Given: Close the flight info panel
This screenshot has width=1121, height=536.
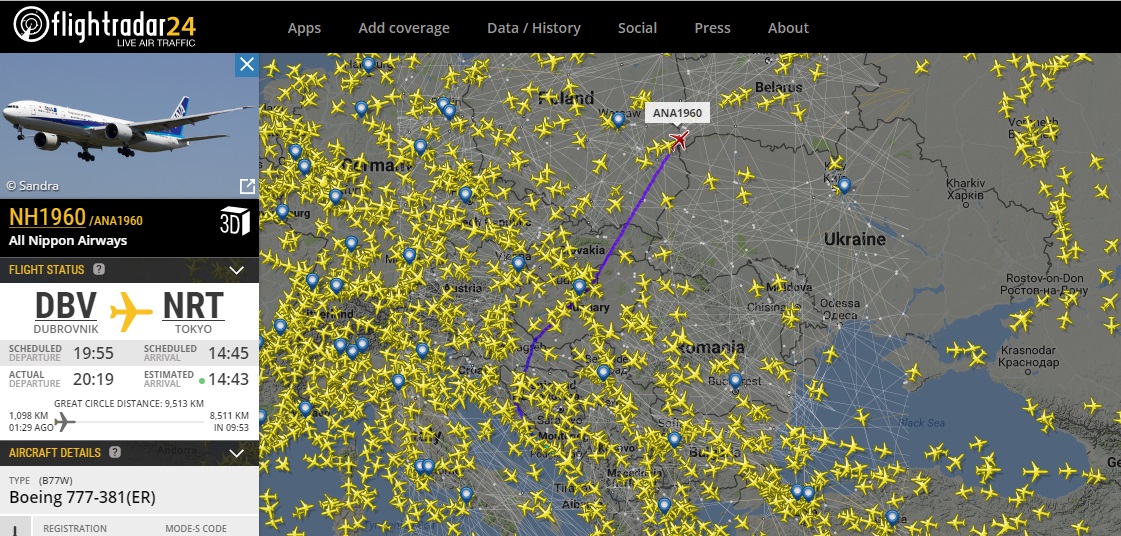Looking at the screenshot, I should (x=247, y=65).
